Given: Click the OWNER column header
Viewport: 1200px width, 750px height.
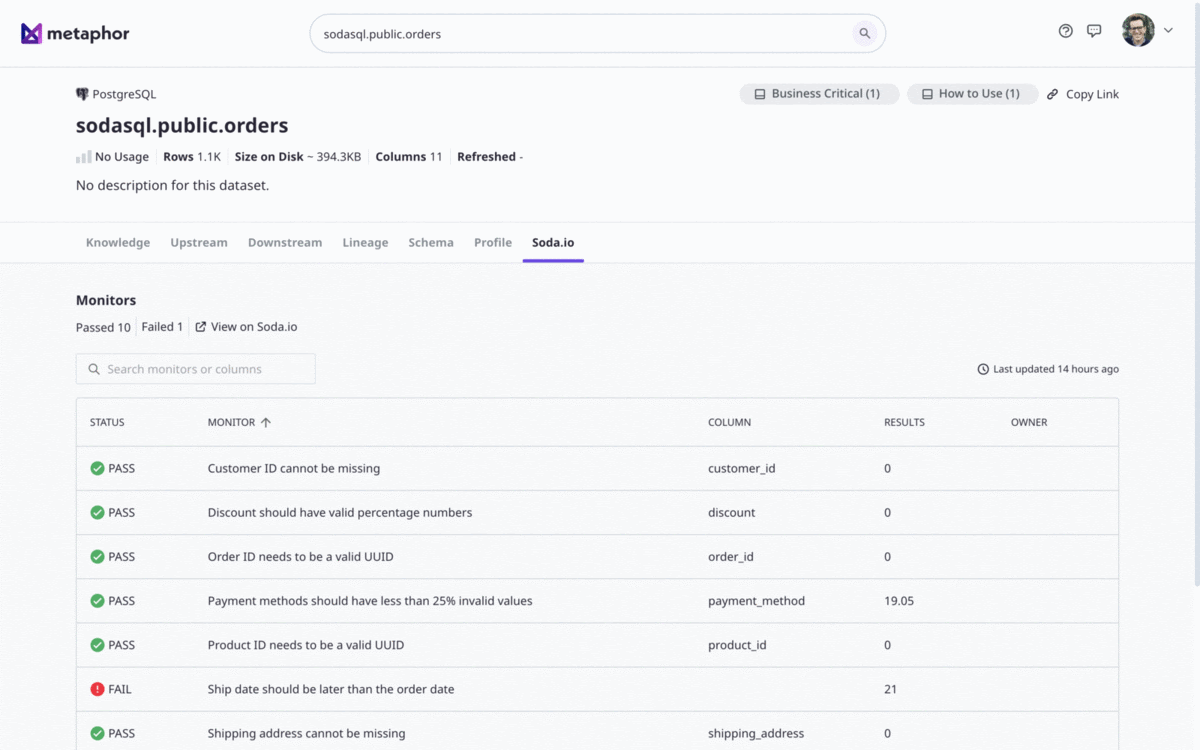Looking at the screenshot, I should point(1029,423).
